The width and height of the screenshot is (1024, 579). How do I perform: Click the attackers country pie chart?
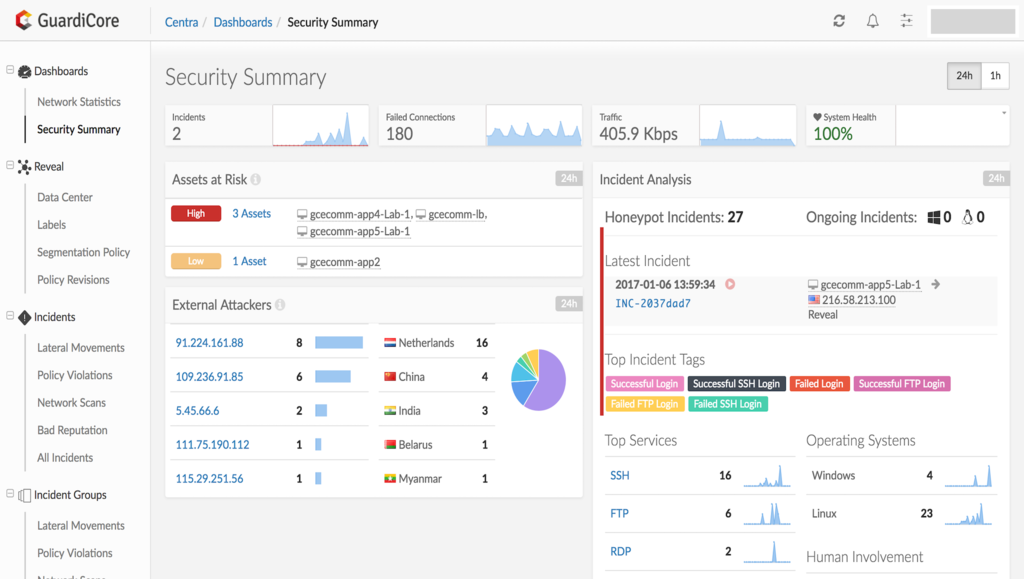[x=538, y=380]
